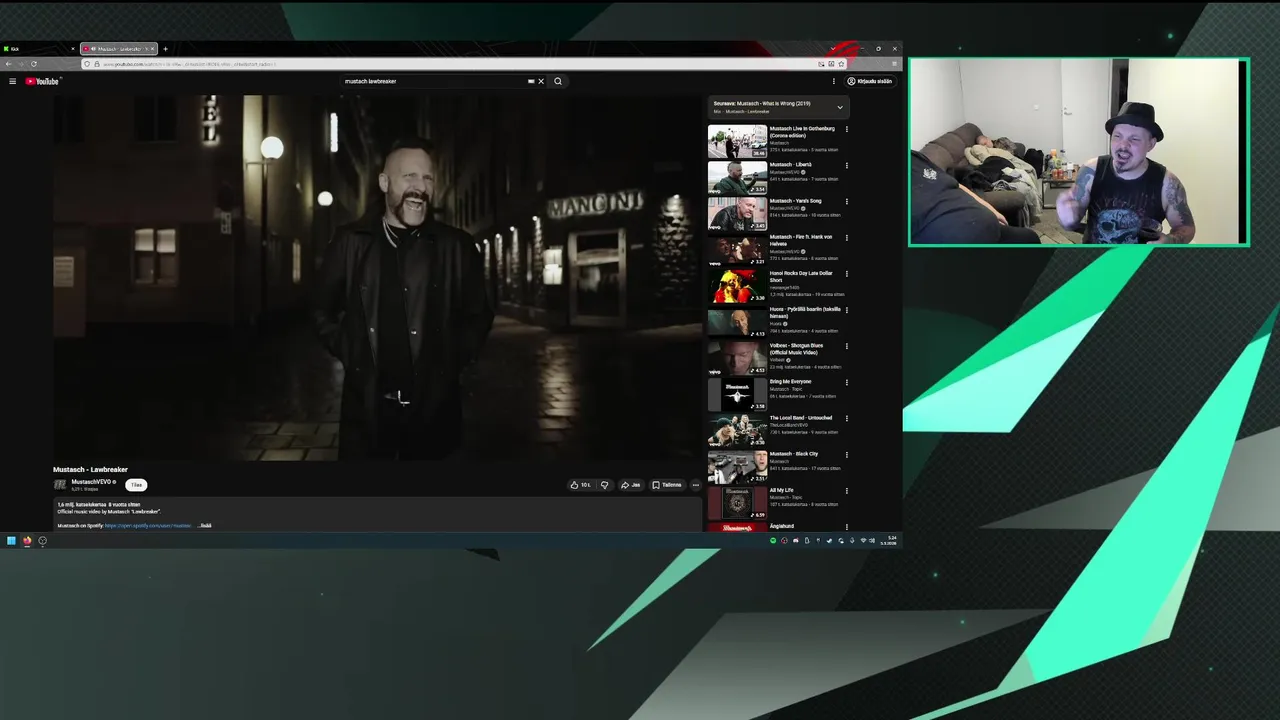Select 'Mustasch - Fire ft. Hank von Helvete' title

[801, 240]
